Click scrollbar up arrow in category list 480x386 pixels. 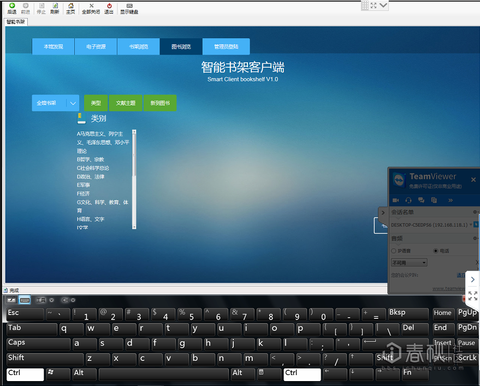pos(134,132)
